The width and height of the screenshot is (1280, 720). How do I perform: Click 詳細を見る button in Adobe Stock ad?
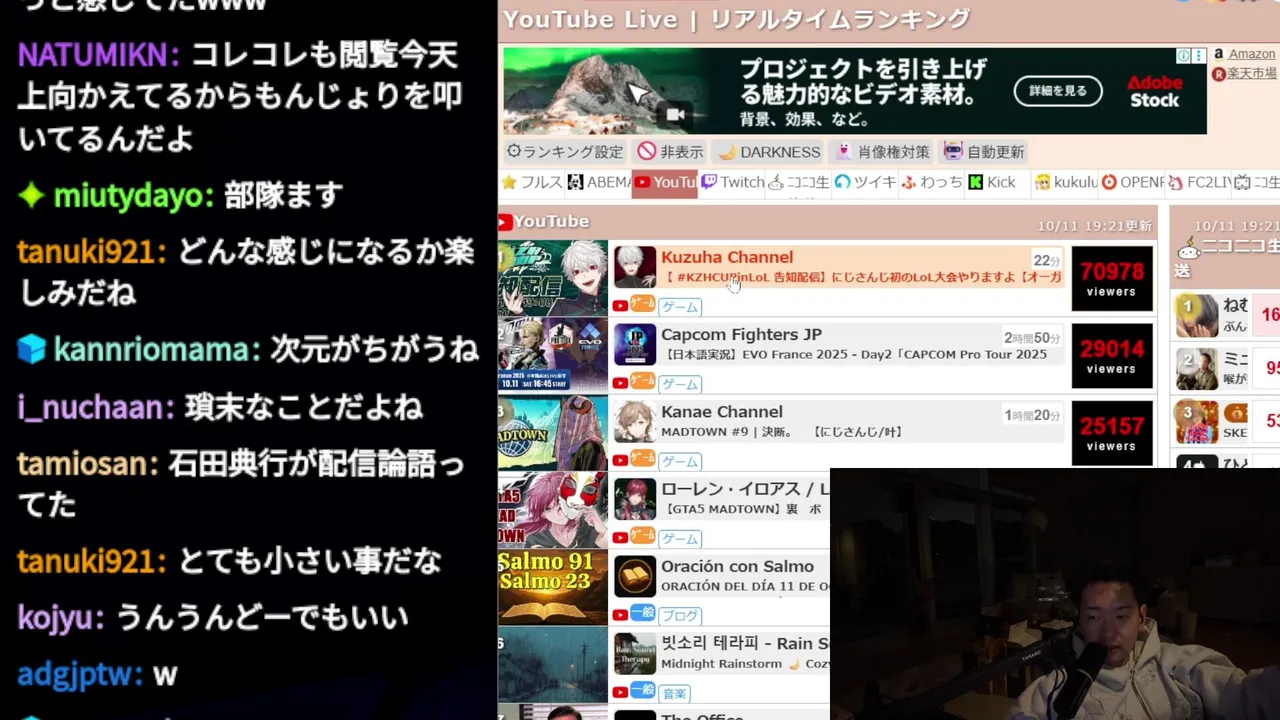click(x=1058, y=91)
